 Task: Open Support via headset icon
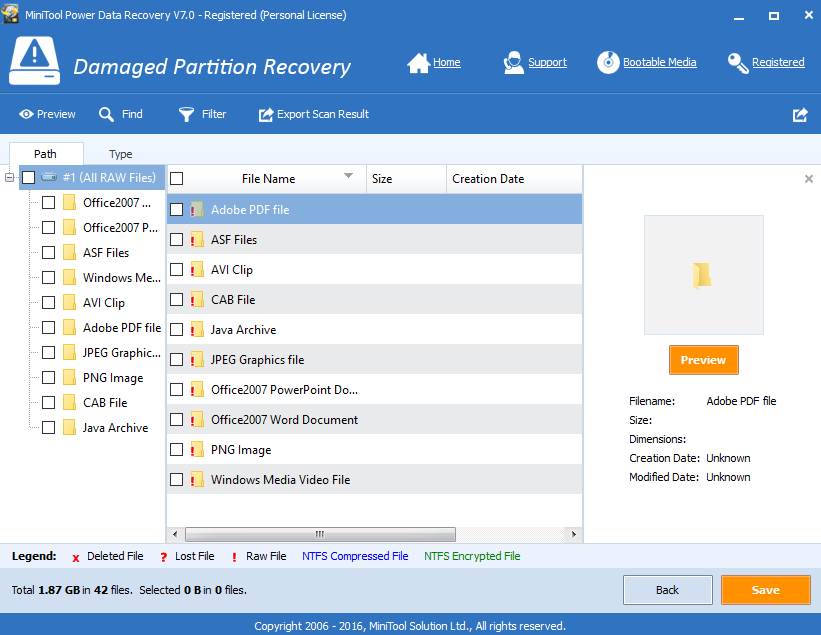(513, 63)
